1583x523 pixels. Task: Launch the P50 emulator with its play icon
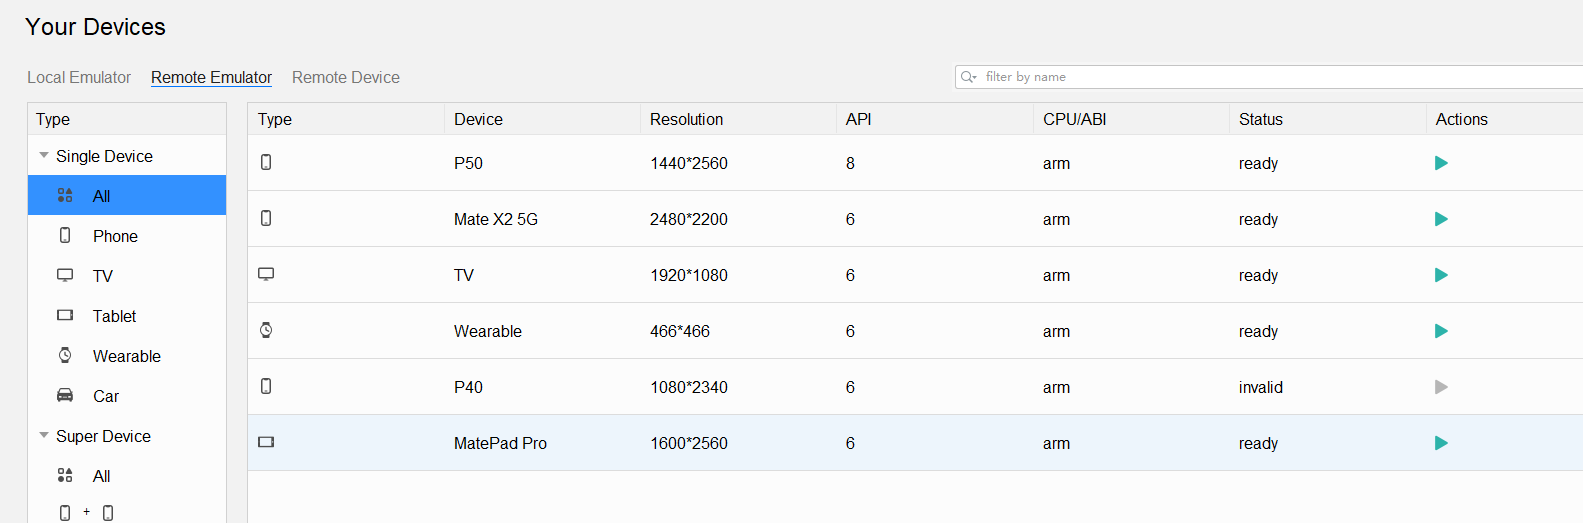coord(1441,163)
